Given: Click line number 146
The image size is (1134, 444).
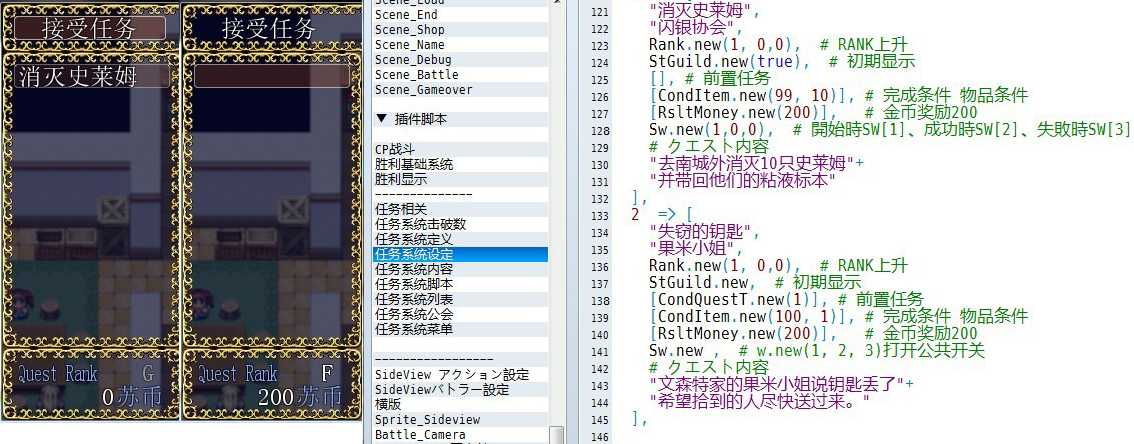Looking at the screenshot, I should pos(600,437).
